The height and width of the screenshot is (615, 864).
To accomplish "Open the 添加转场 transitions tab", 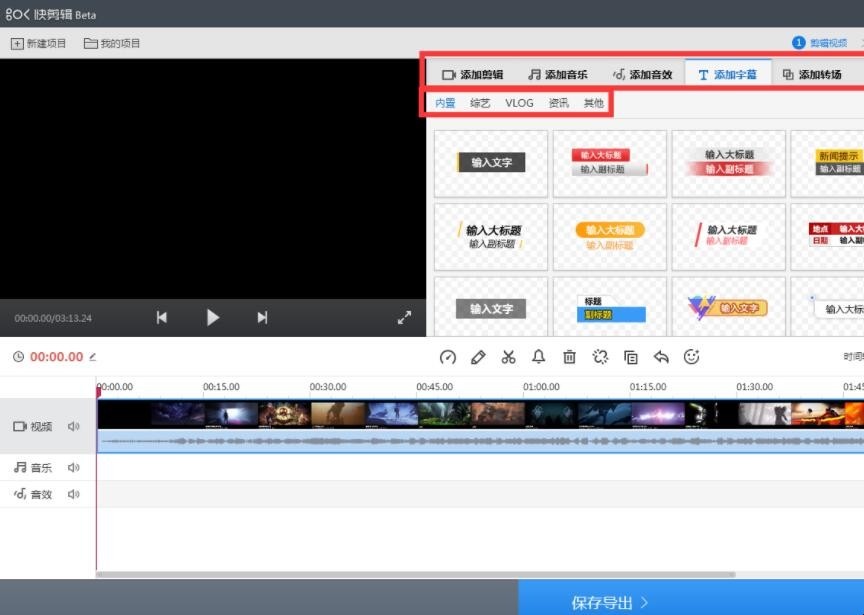I will (812, 75).
